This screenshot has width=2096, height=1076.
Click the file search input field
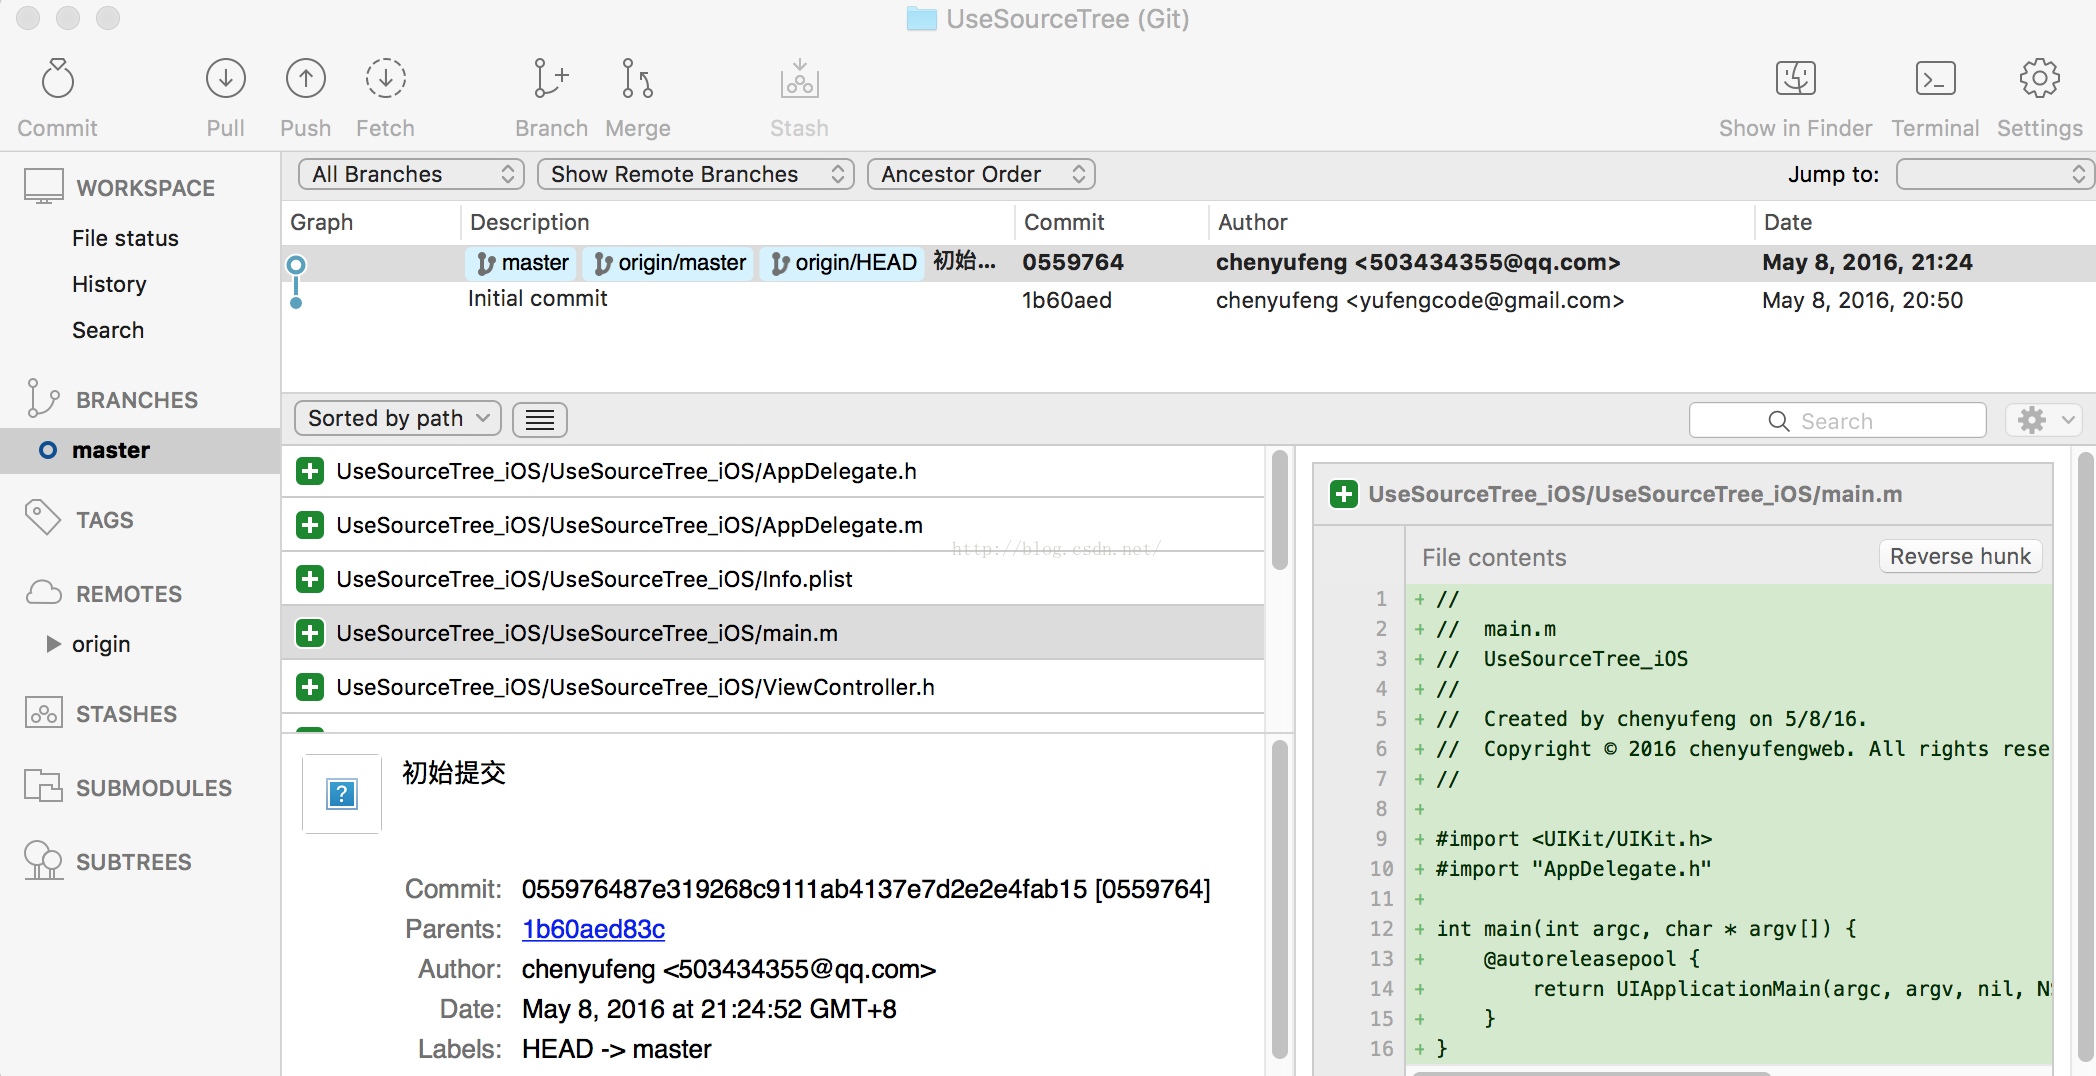[1837, 421]
